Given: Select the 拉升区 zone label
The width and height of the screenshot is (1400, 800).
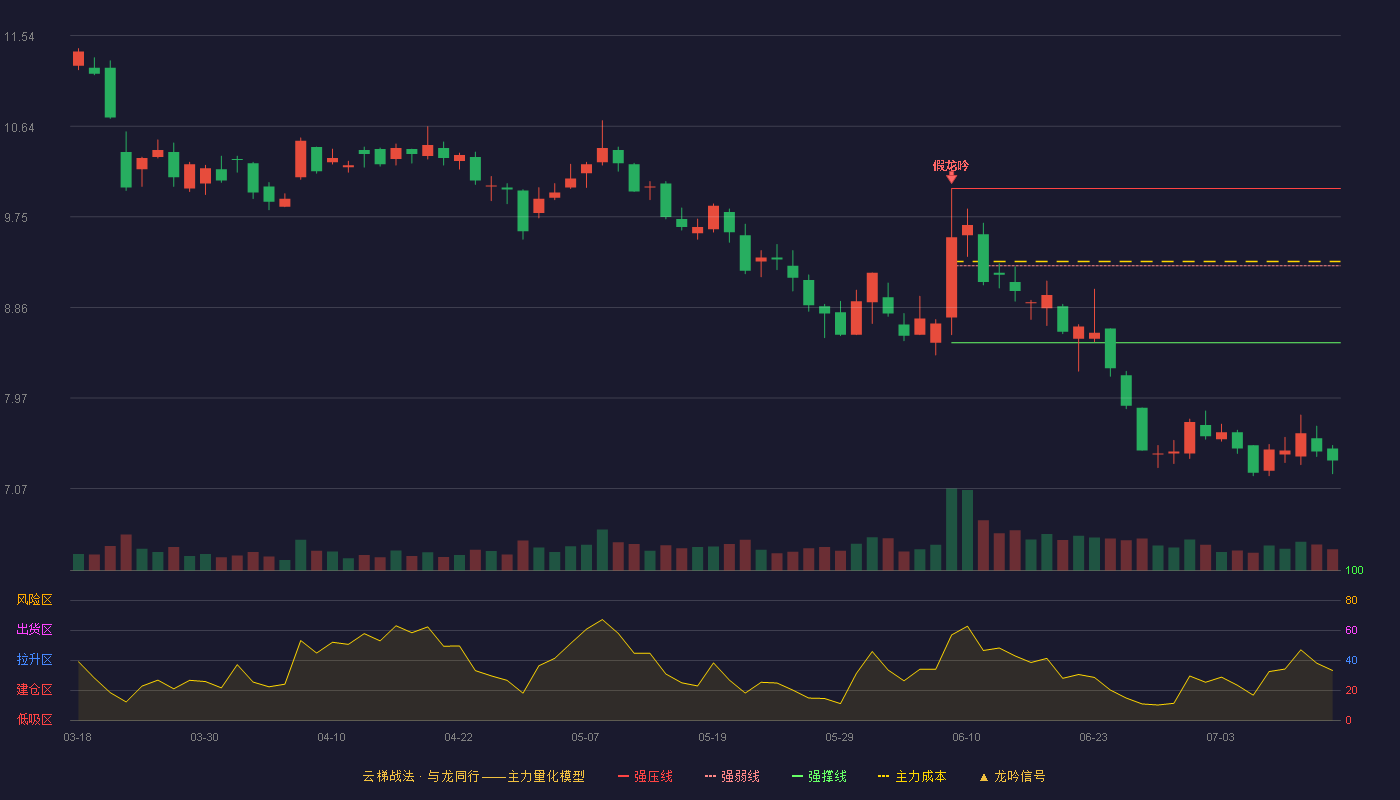Looking at the screenshot, I should pos(34,660).
